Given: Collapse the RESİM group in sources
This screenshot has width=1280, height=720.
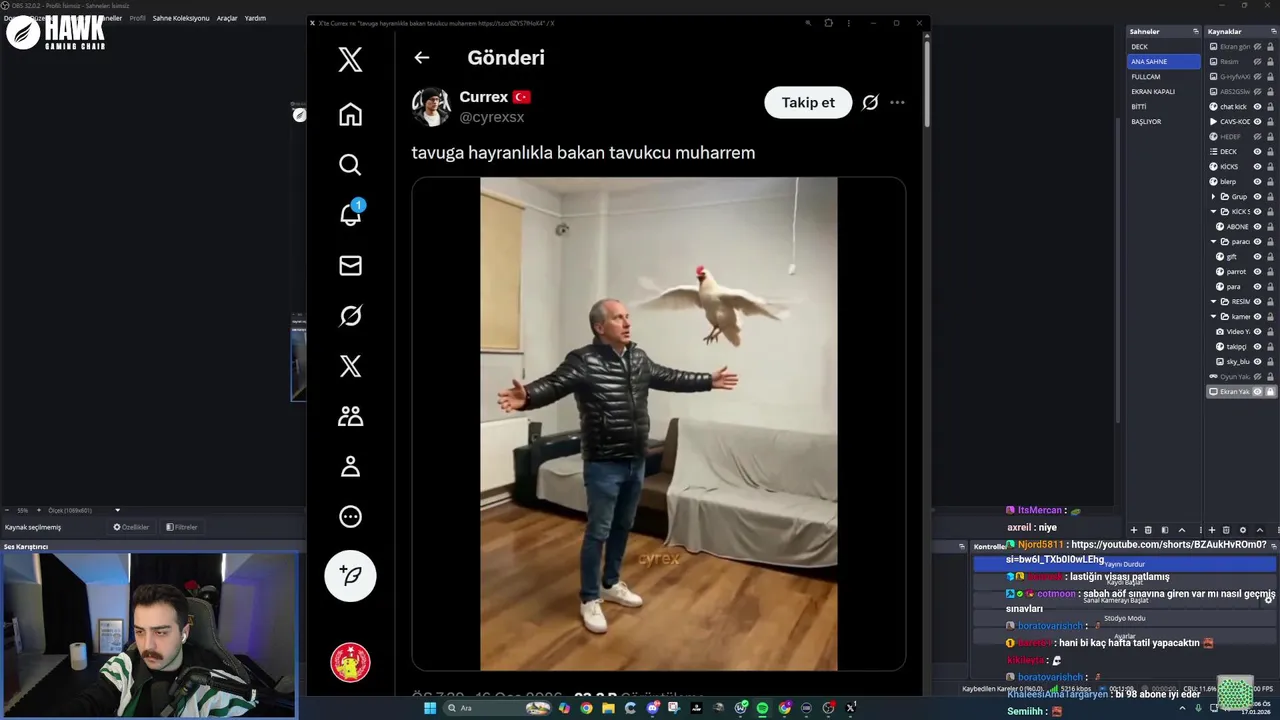Looking at the screenshot, I should [1213, 302].
